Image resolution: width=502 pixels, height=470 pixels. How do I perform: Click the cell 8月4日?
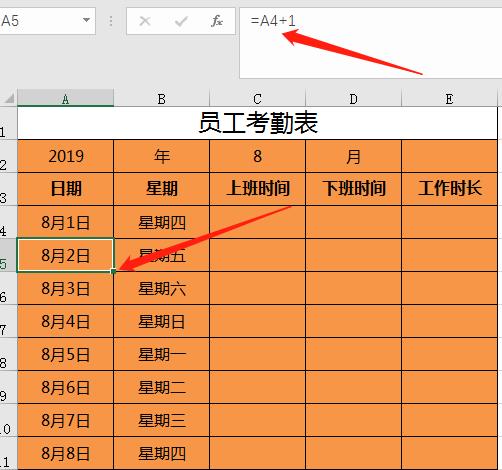(66, 321)
